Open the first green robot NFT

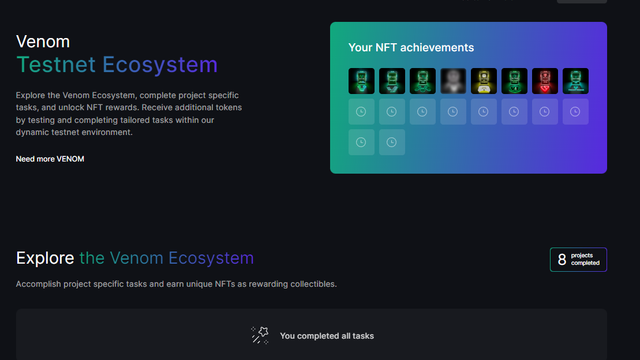point(361,81)
